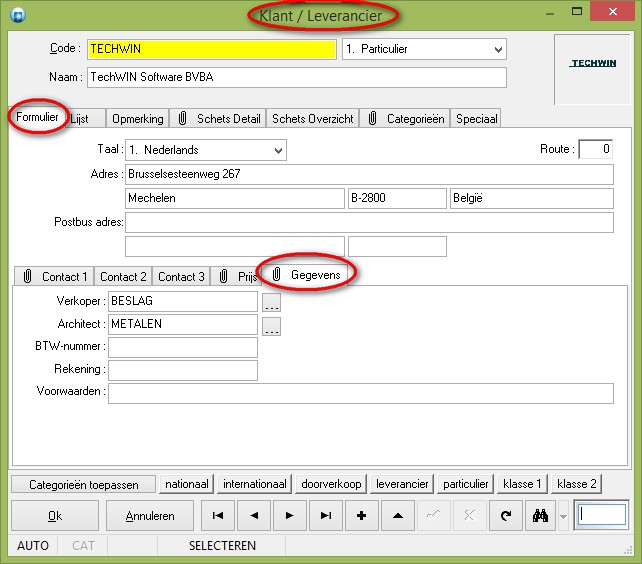The width and height of the screenshot is (642, 564).
Task: Click the grayed checkmark save button
Action: point(434,515)
